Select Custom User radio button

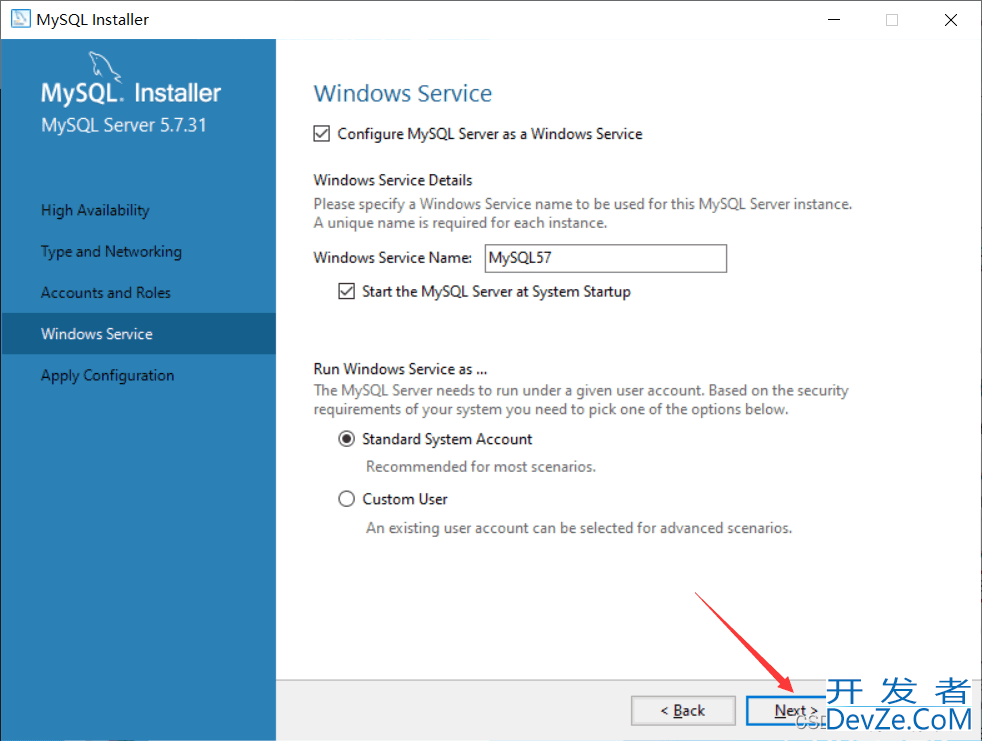pos(346,499)
